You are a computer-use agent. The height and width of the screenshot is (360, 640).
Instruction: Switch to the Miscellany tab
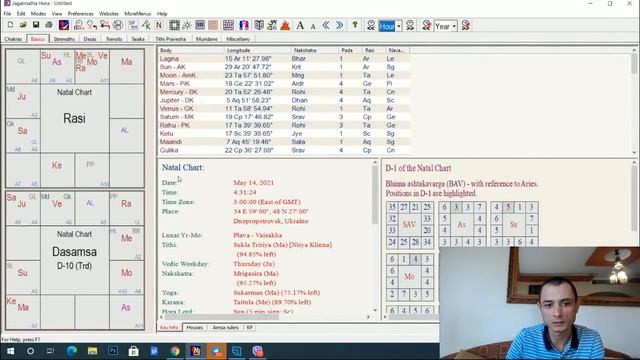(x=238, y=39)
